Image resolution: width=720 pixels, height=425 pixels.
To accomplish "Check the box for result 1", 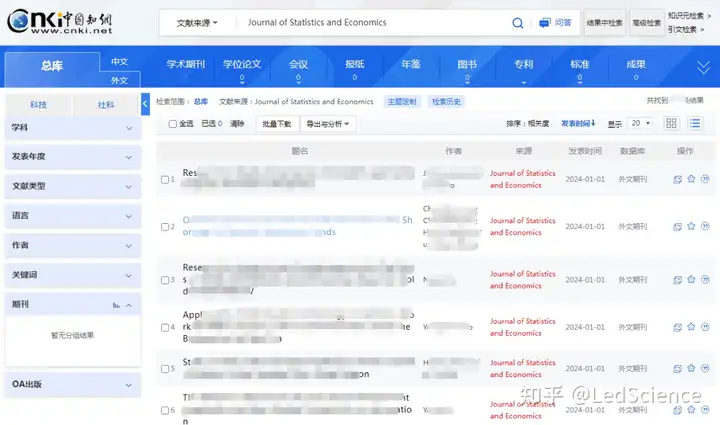I will pos(165,179).
